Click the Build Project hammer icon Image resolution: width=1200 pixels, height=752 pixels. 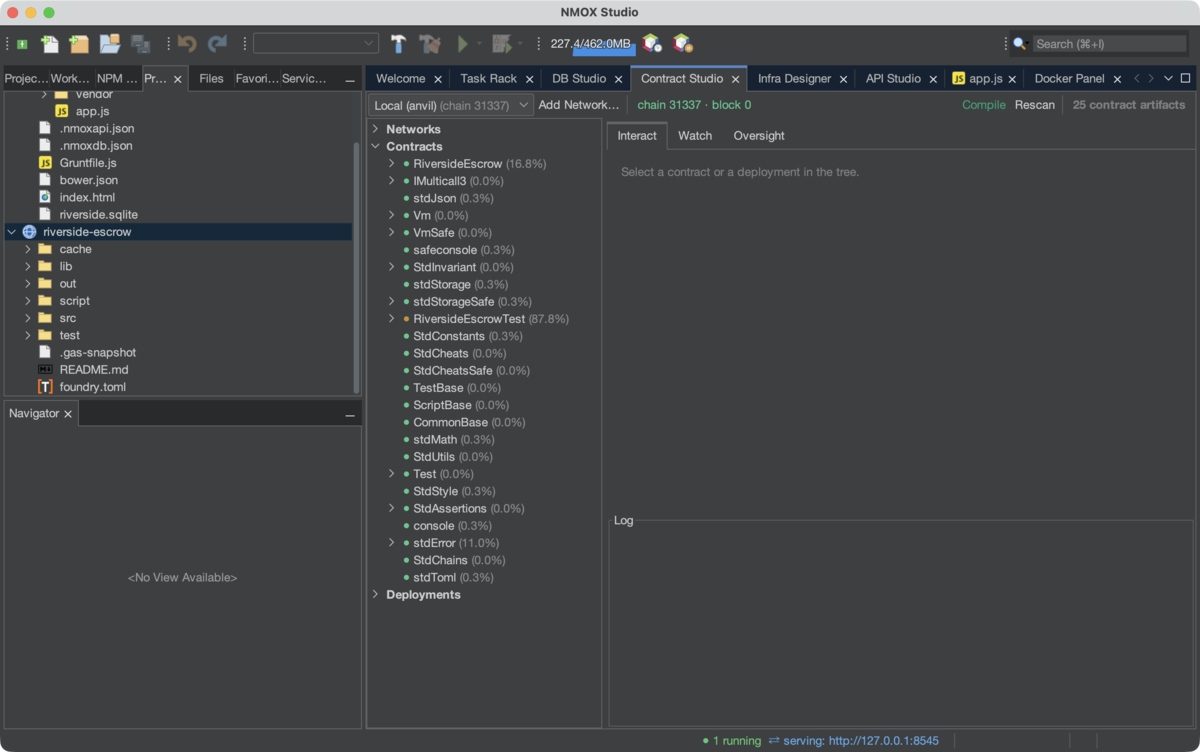[x=398, y=44]
